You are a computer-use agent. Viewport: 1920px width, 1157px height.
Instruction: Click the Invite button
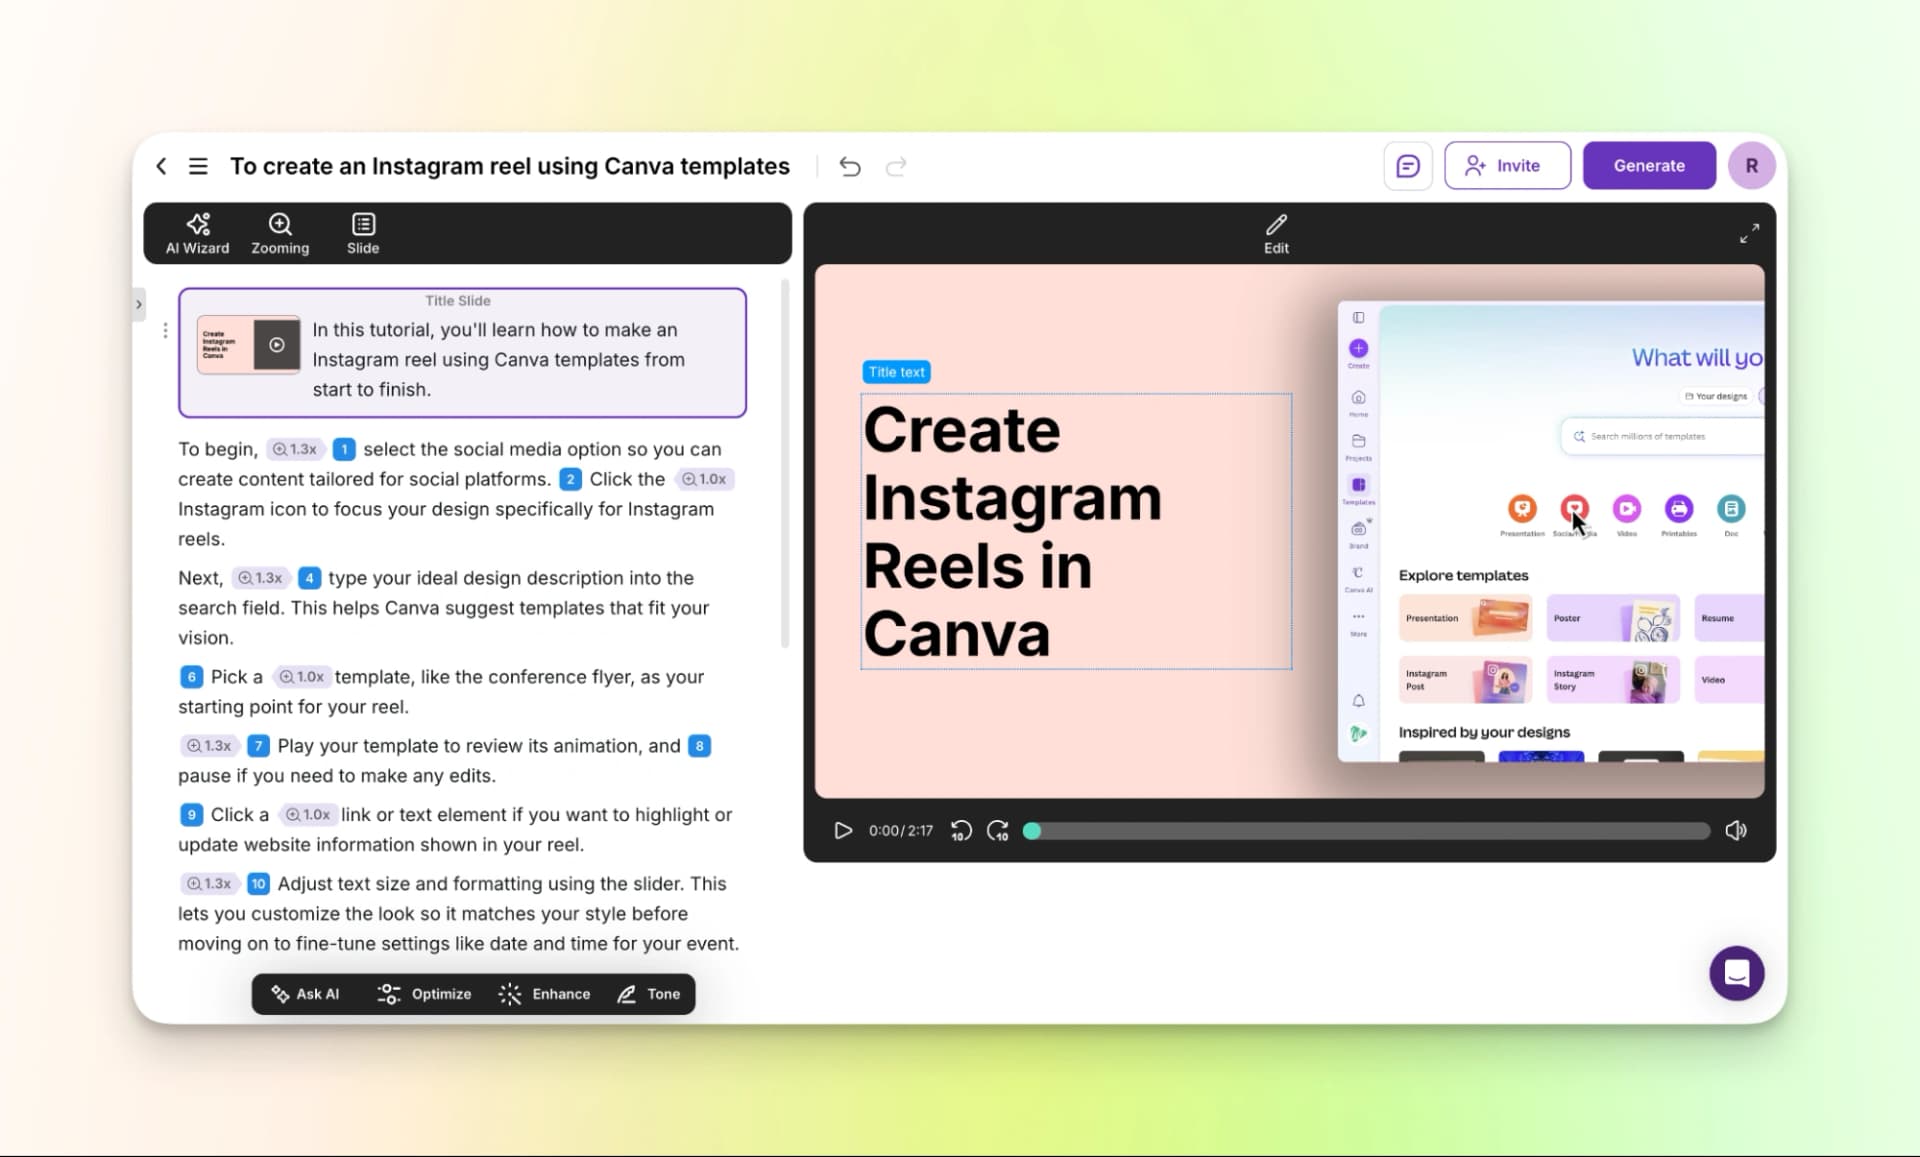(1506, 166)
